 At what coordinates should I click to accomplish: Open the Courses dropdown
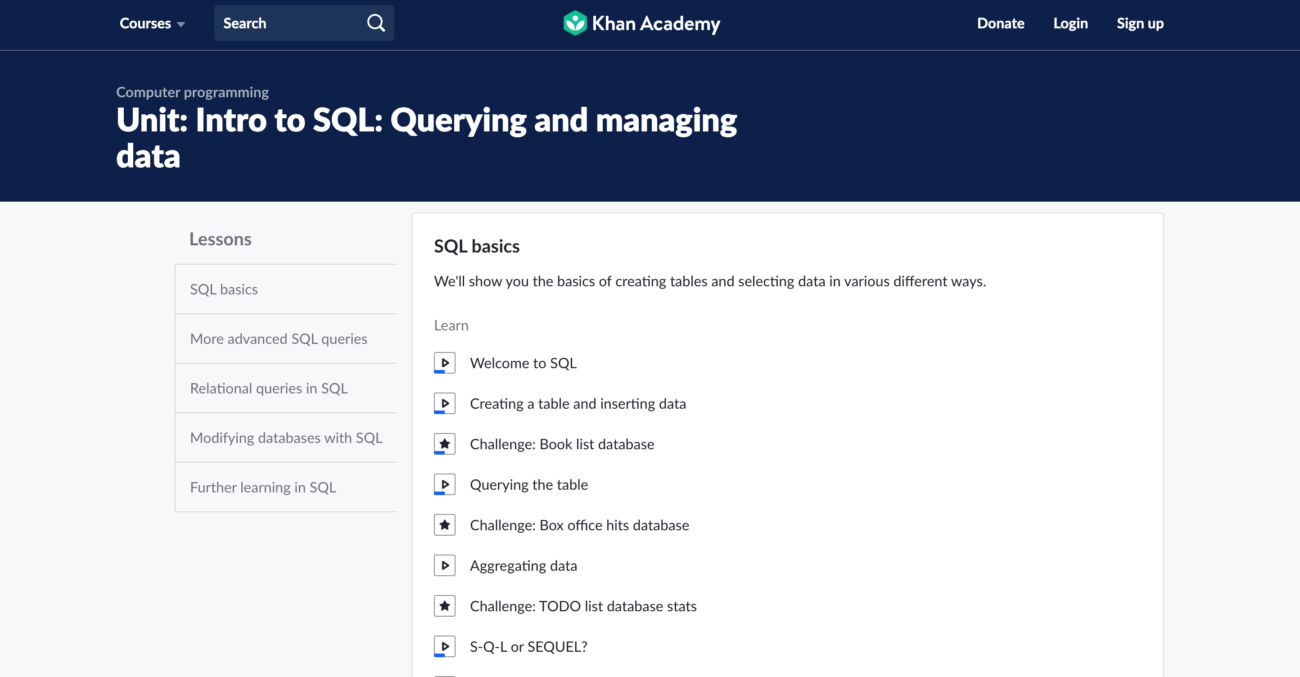tap(144, 22)
